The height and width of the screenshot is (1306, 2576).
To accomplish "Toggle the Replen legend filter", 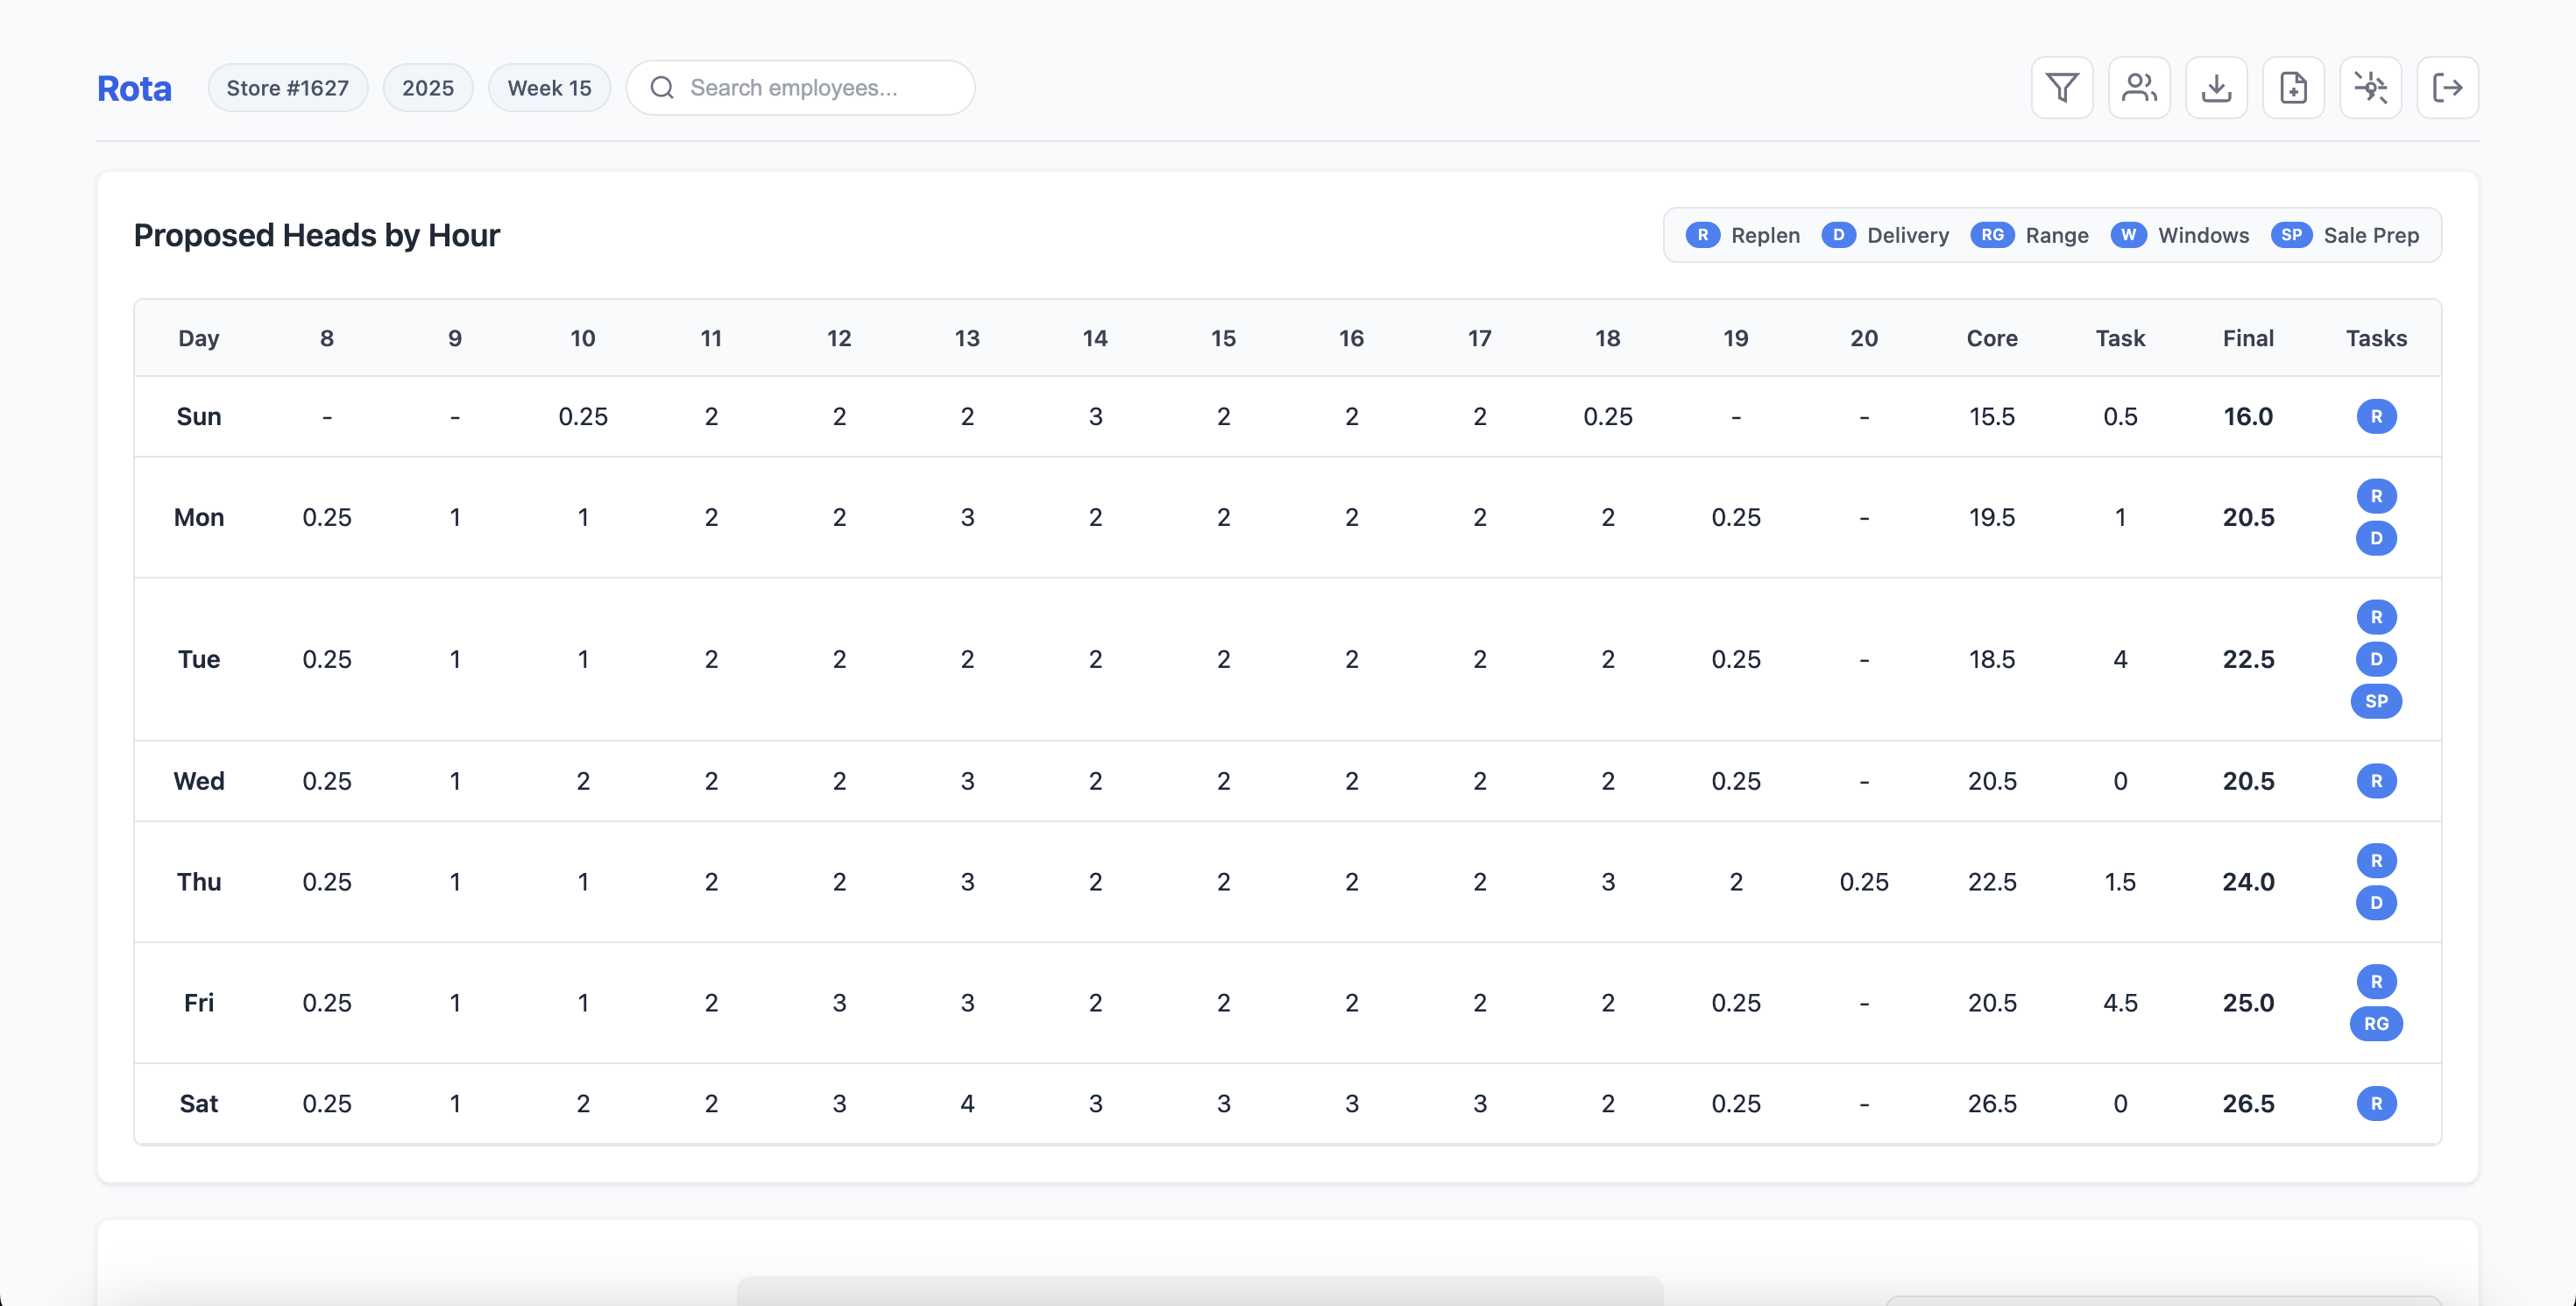I will pyautogui.click(x=1742, y=235).
